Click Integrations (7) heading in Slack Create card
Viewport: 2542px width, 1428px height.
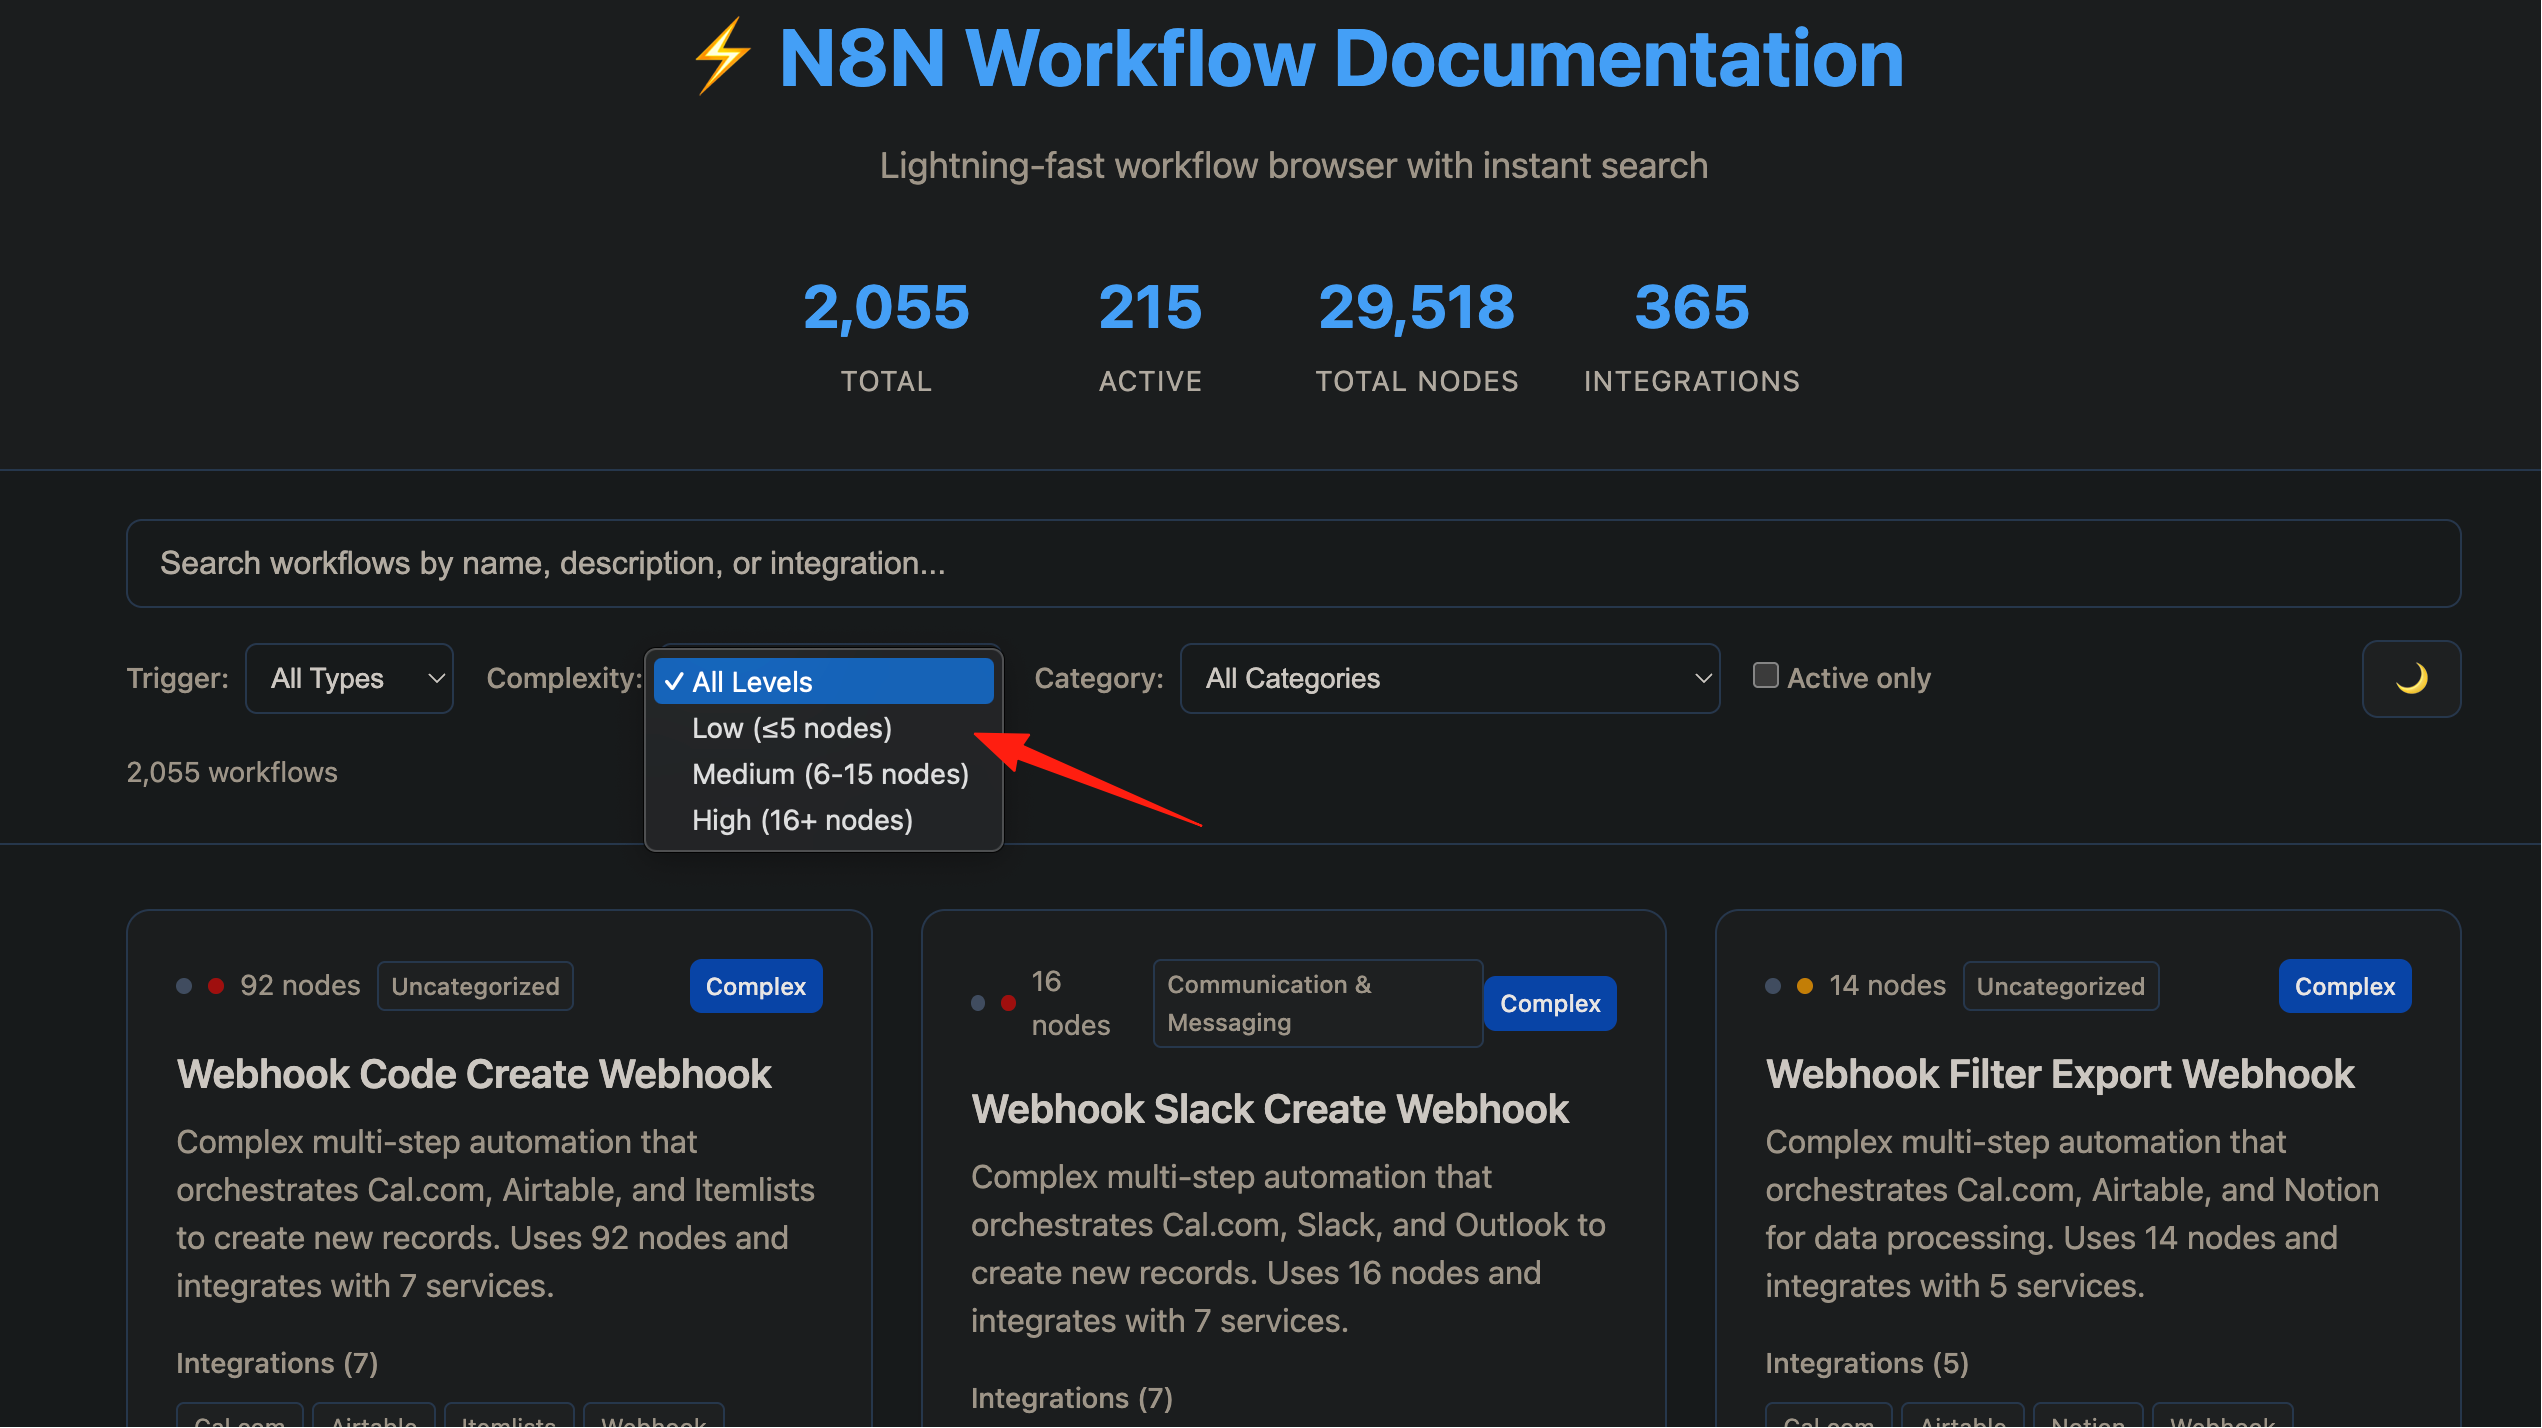point(1072,1399)
